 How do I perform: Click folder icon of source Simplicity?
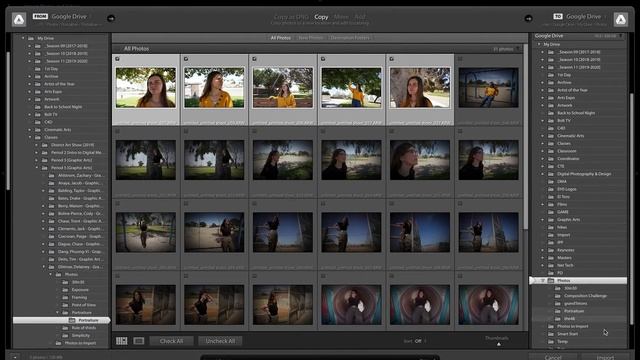pyautogui.click(x=65, y=336)
